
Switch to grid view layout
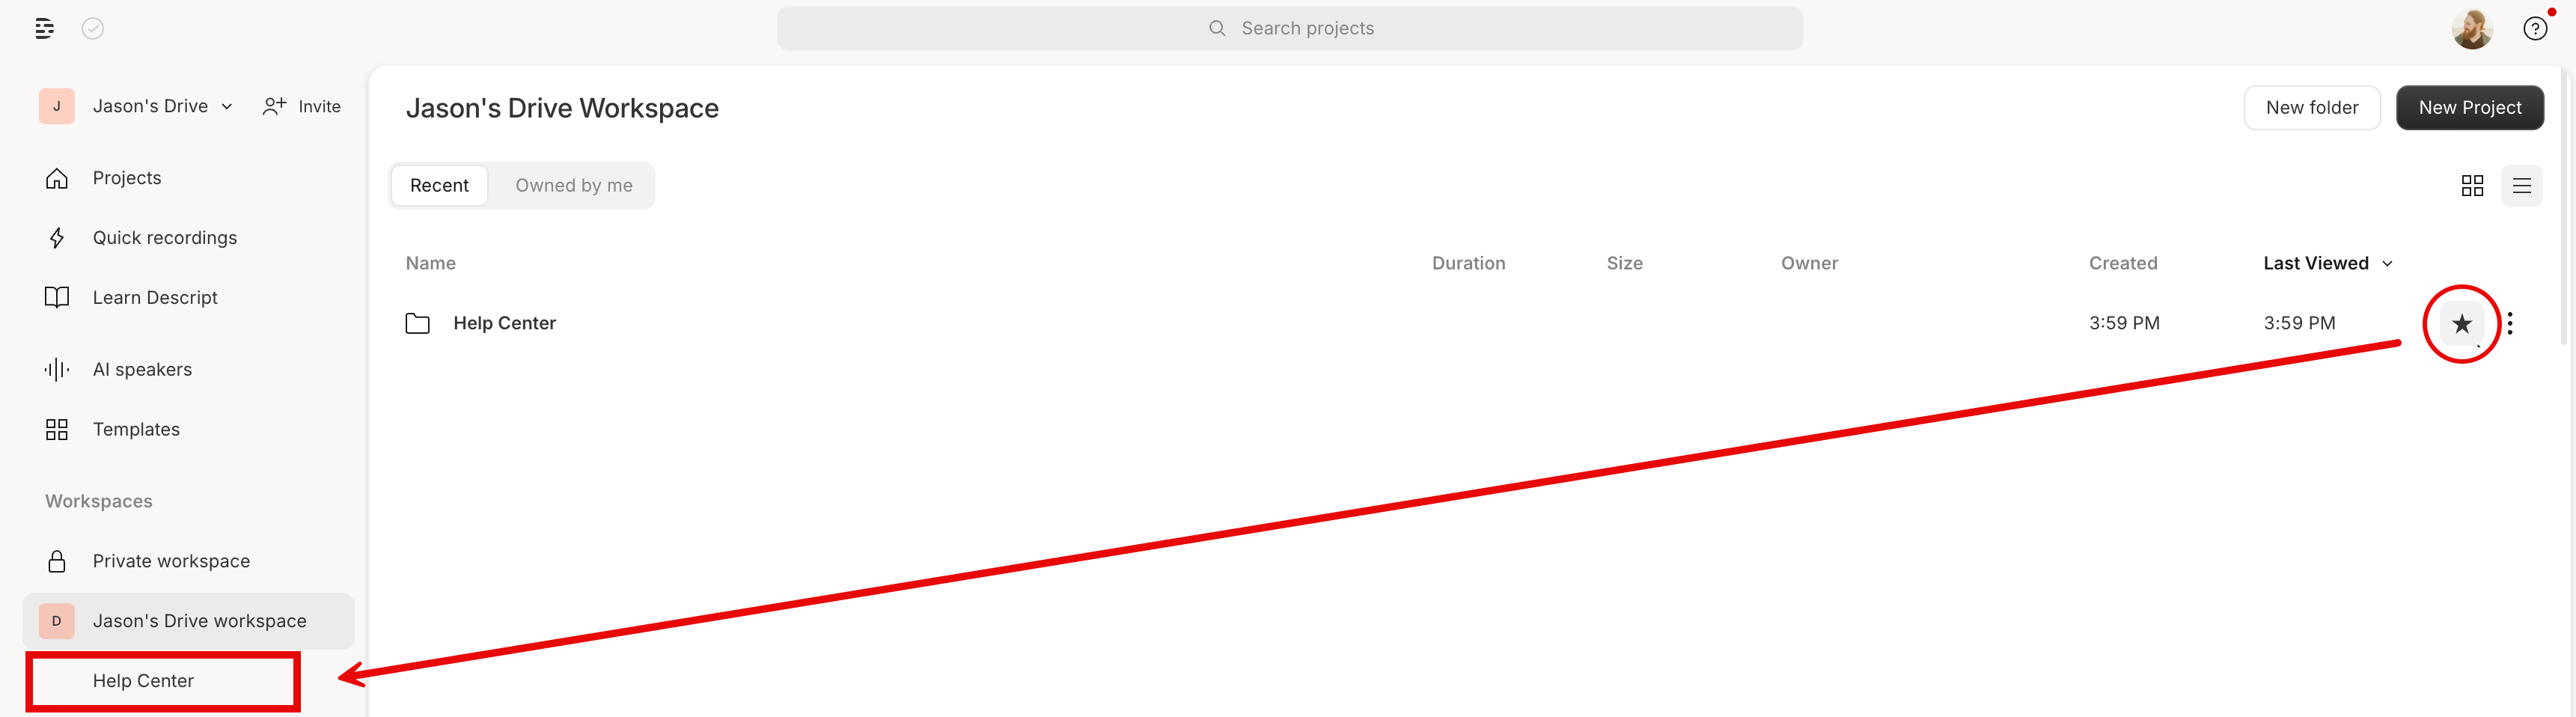[2472, 186]
